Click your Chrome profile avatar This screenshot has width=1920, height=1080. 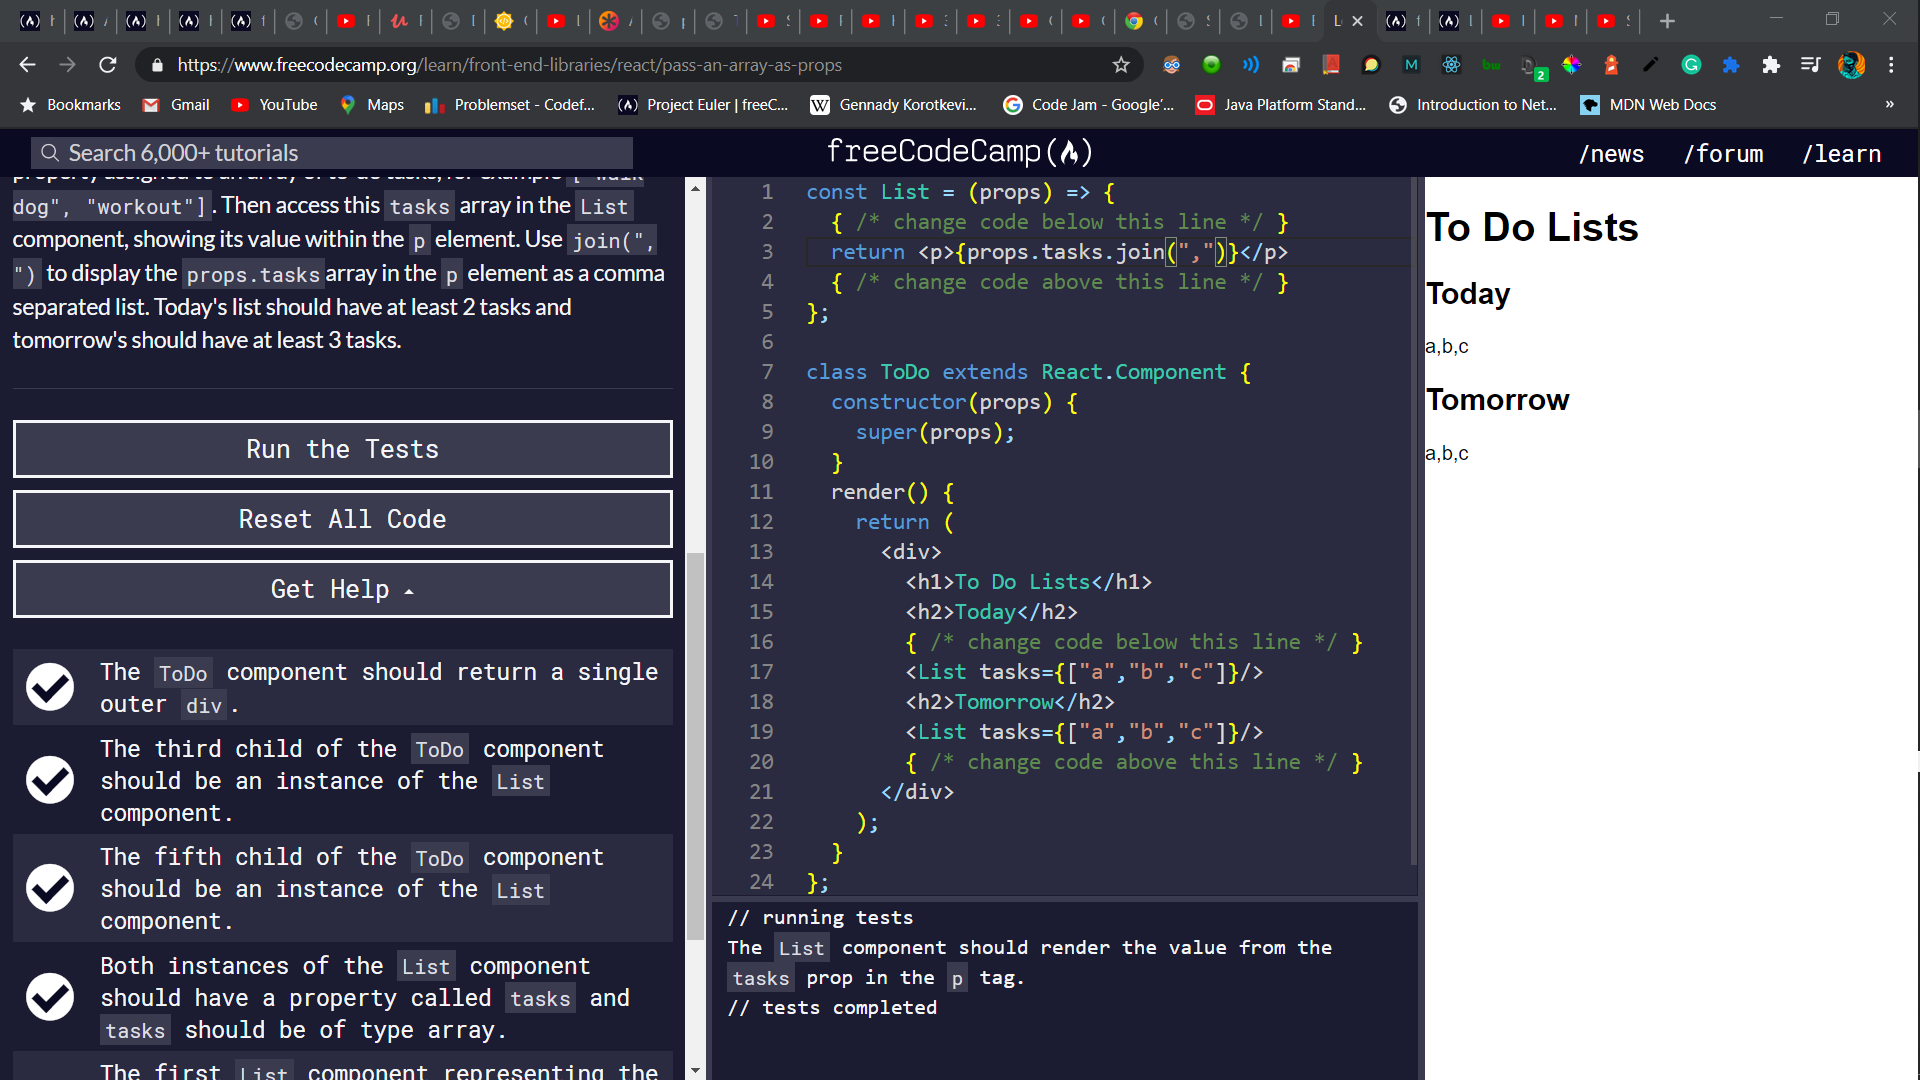pos(1852,64)
